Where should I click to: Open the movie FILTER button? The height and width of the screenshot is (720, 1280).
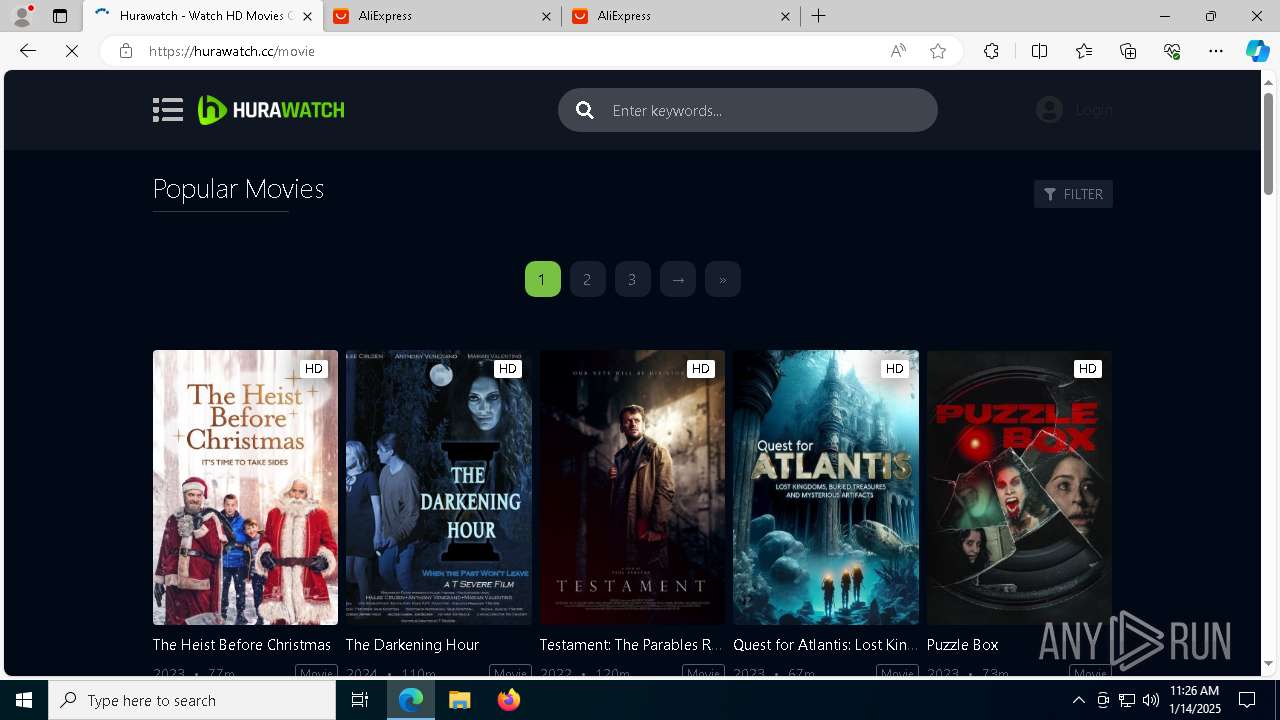pyautogui.click(x=1073, y=194)
